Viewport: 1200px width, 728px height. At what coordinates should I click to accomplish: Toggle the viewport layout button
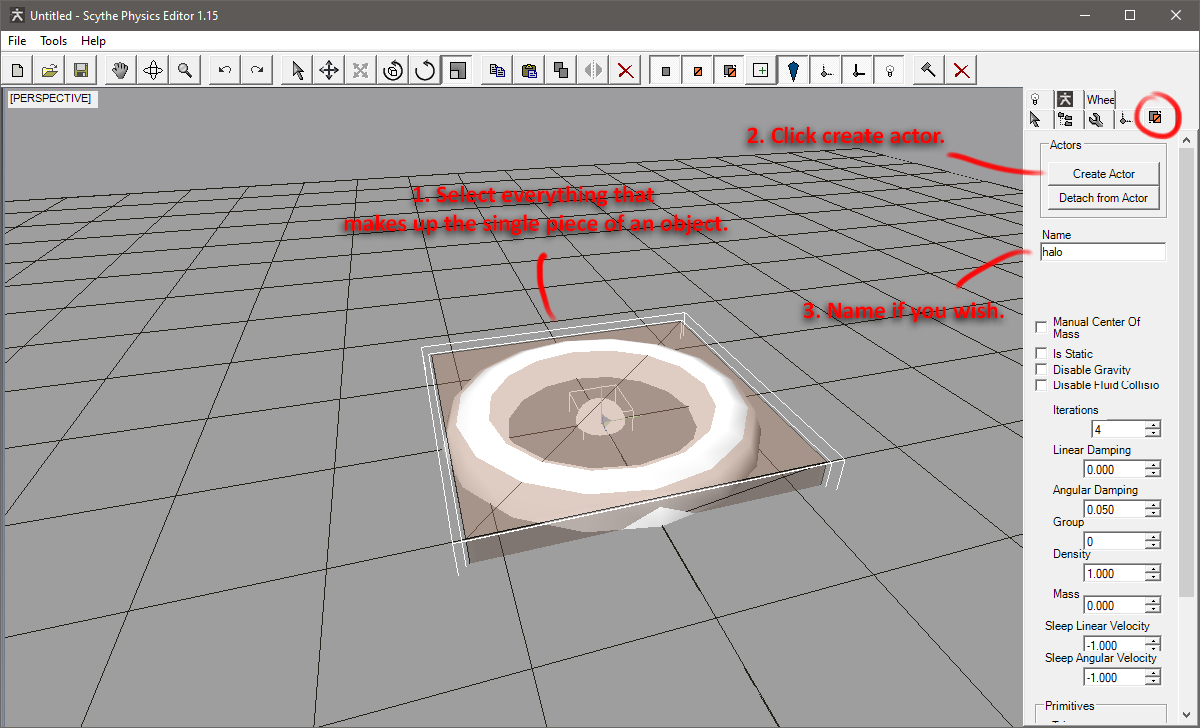pyautogui.click(x=457, y=70)
